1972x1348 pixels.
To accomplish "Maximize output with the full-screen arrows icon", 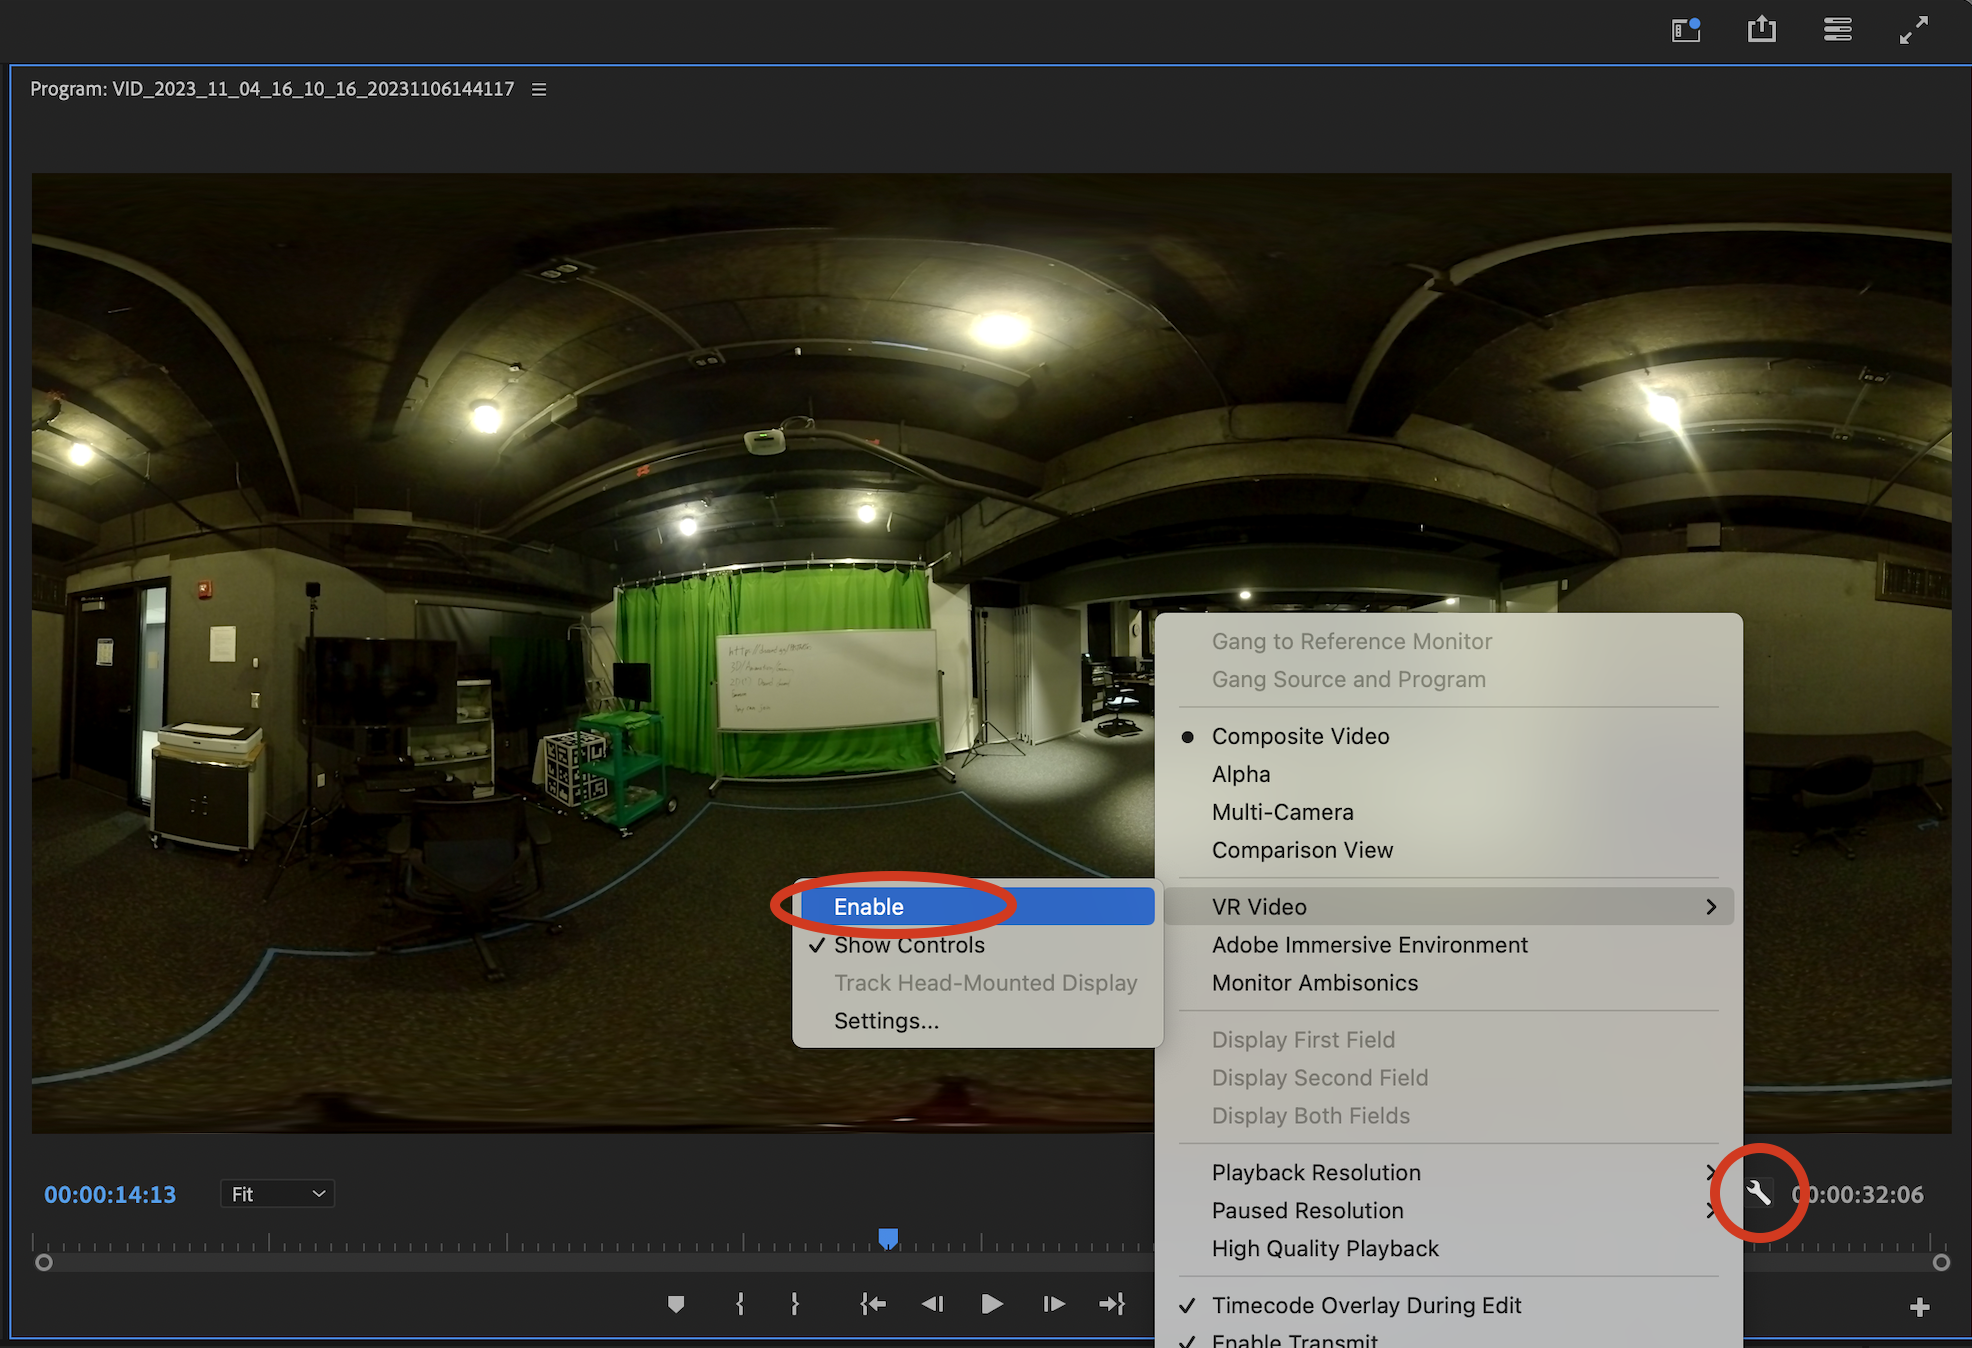I will [1914, 30].
